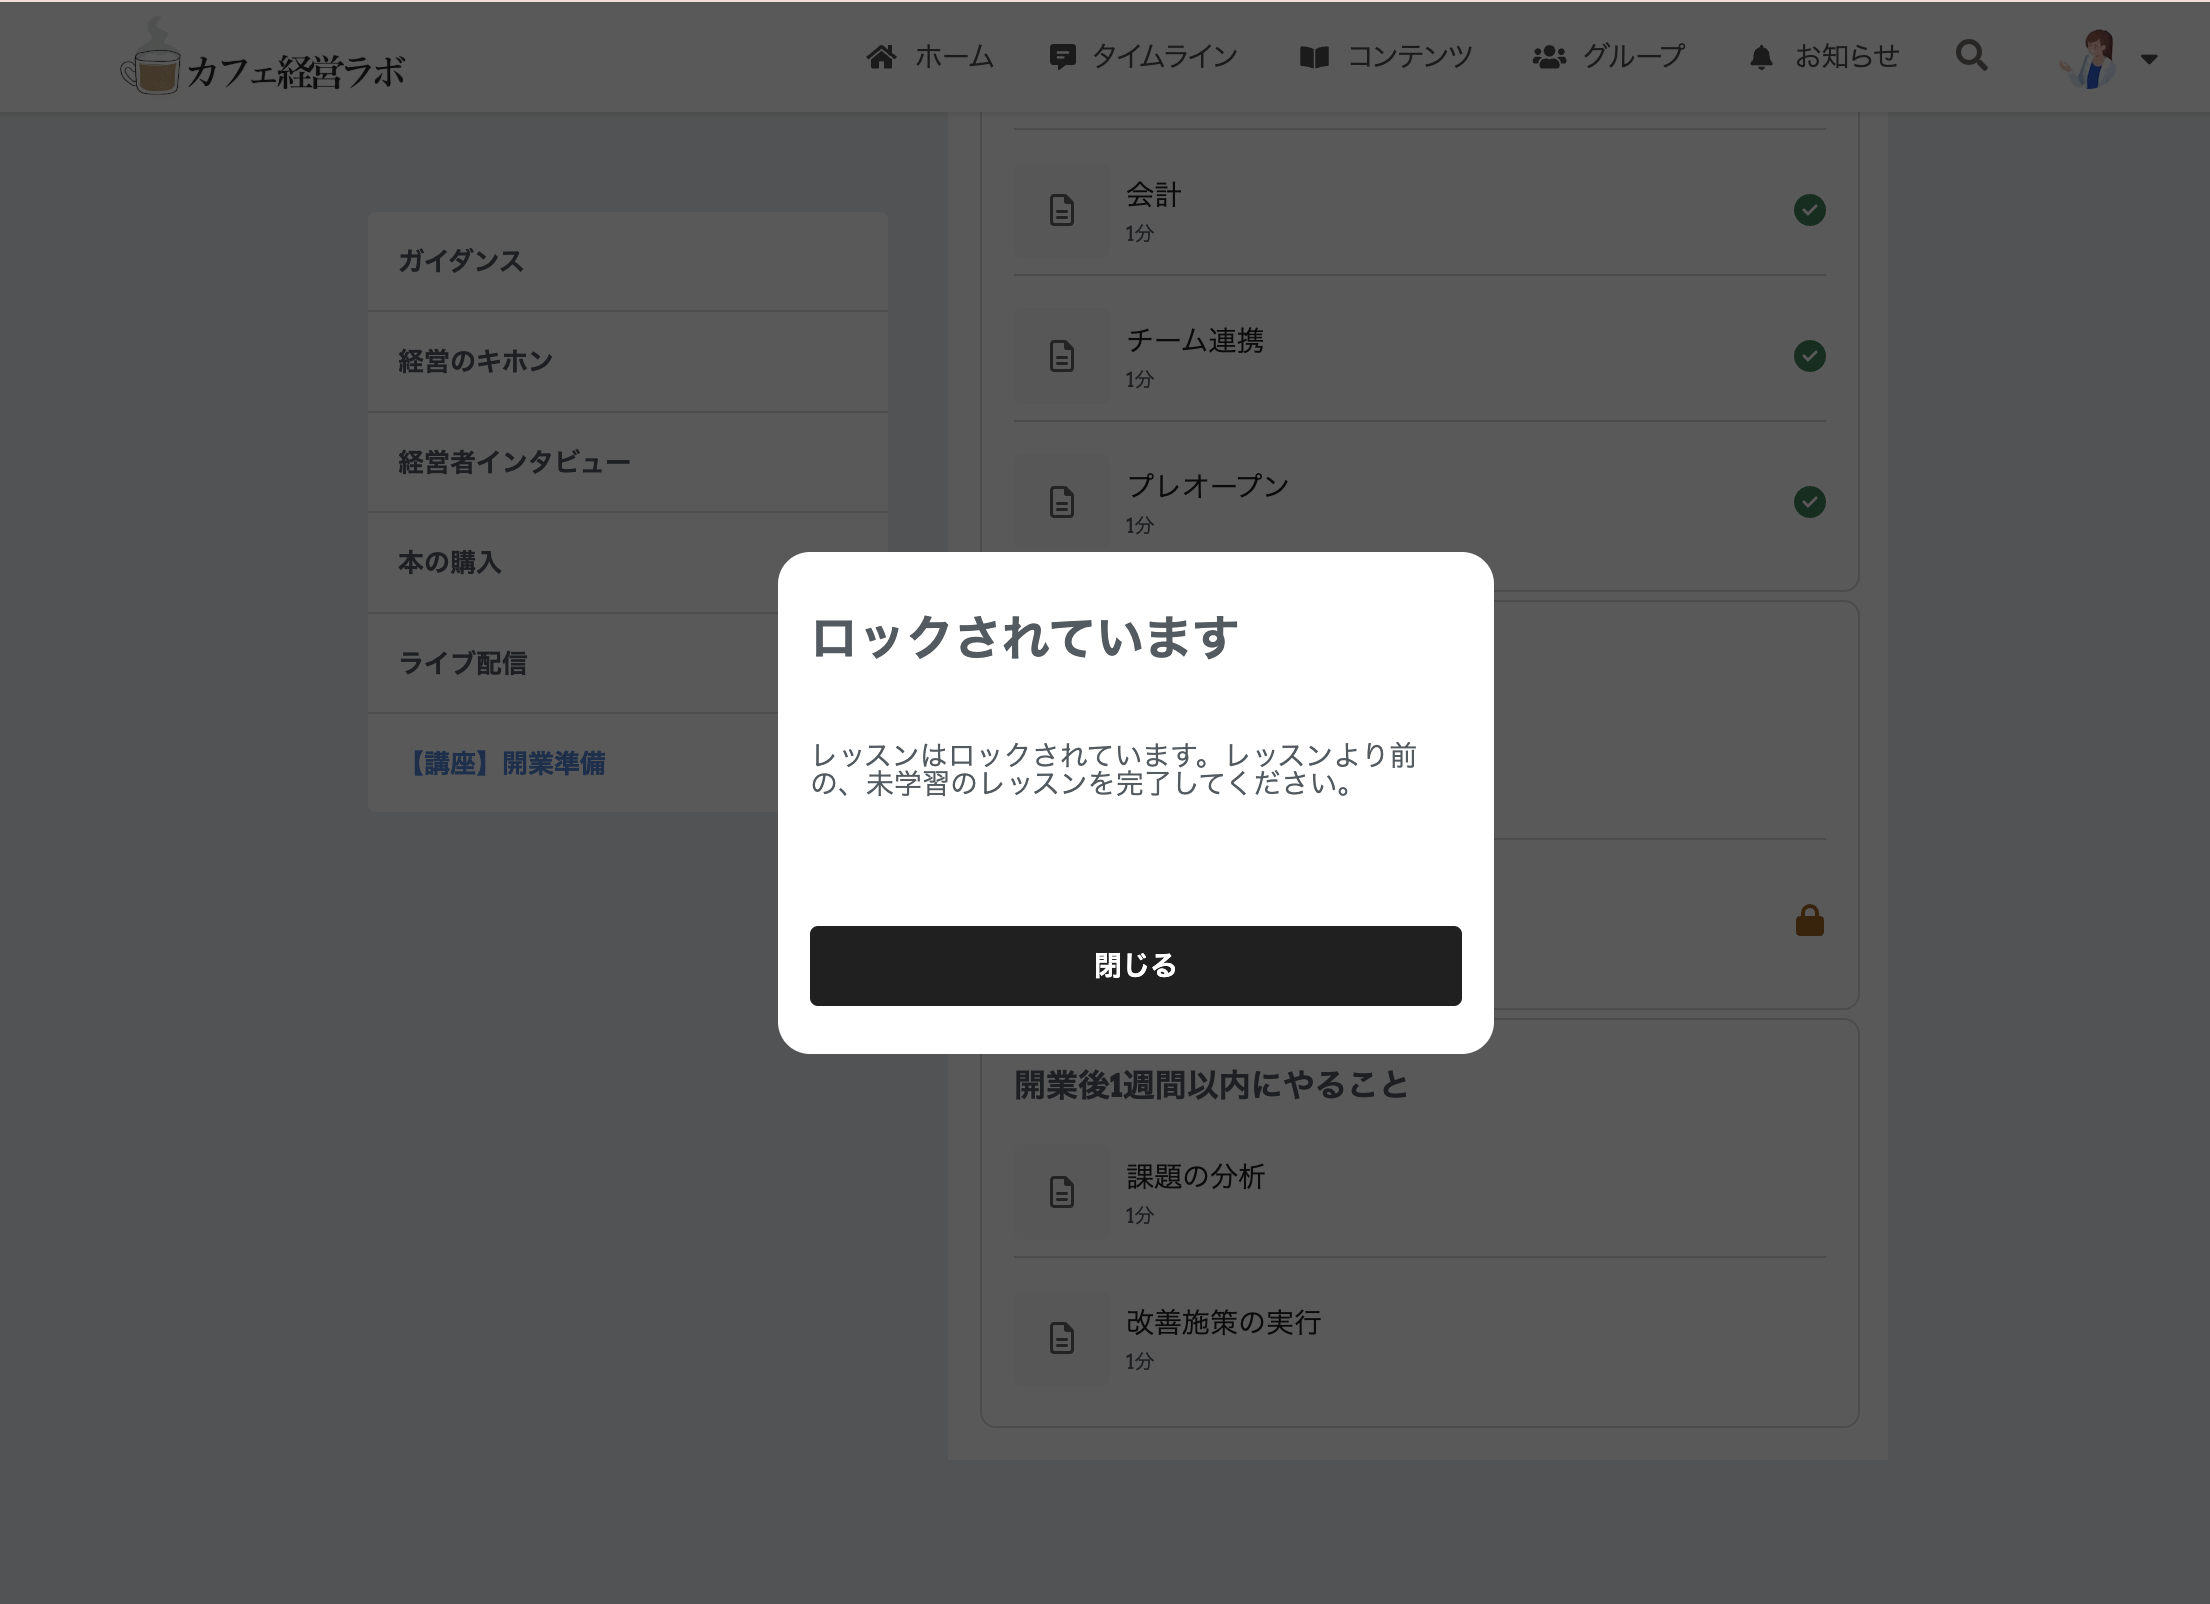
Task: Click the document icon beside チーム連携
Action: pos(1062,356)
